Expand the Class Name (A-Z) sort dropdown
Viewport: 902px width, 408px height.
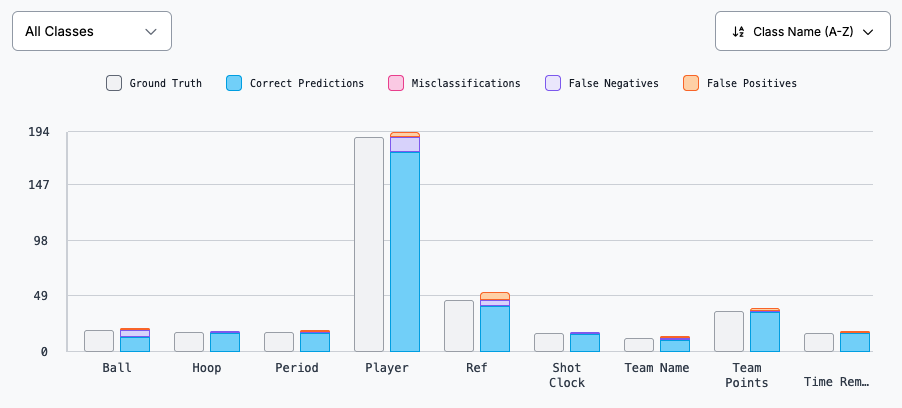pos(803,31)
